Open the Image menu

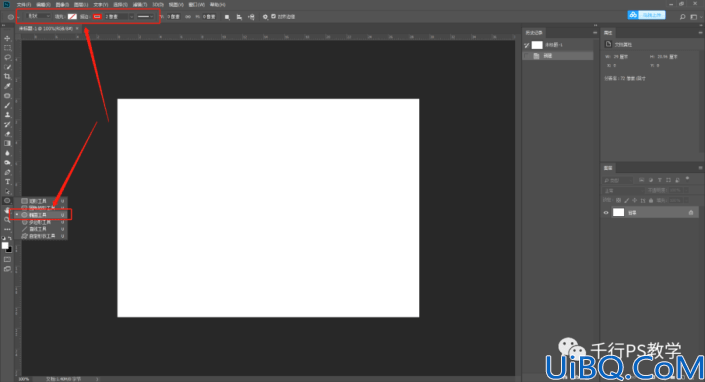coord(62,4)
